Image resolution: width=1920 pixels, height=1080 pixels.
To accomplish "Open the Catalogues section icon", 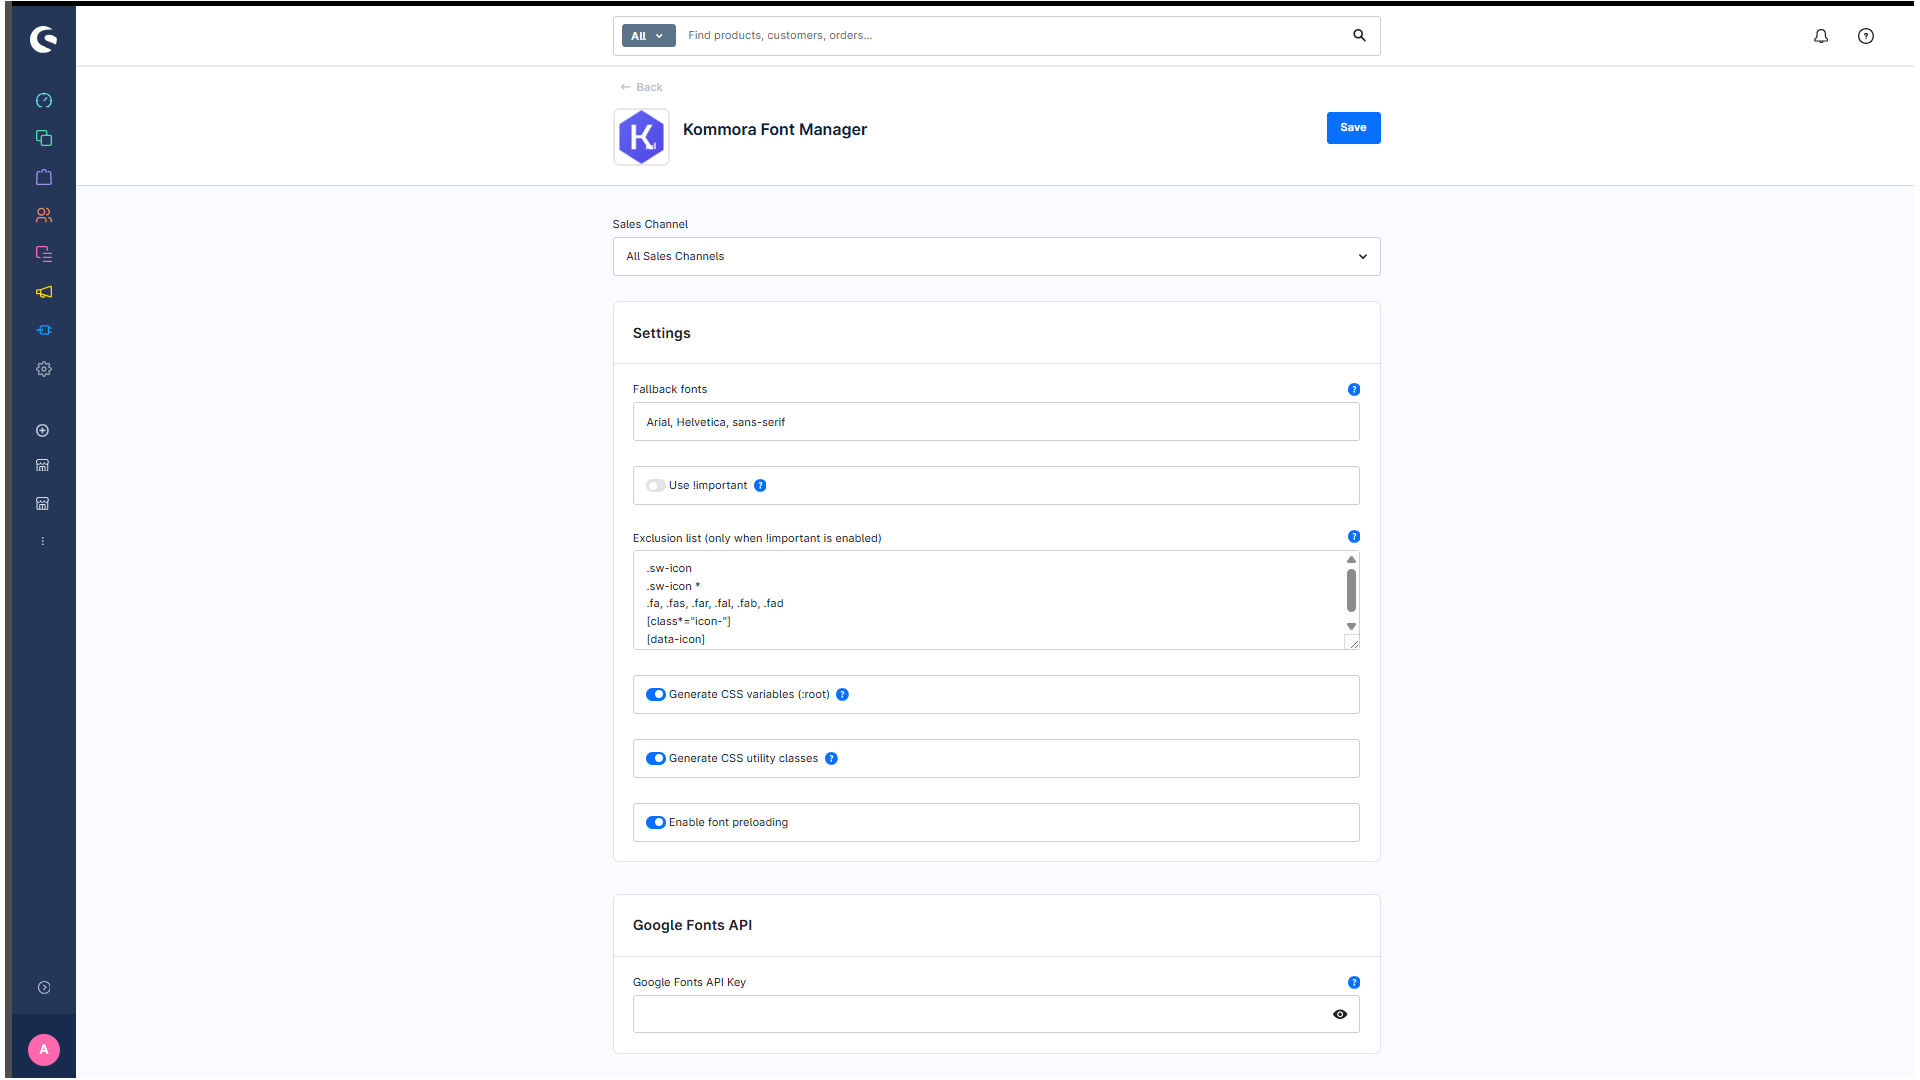I will (x=44, y=138).
